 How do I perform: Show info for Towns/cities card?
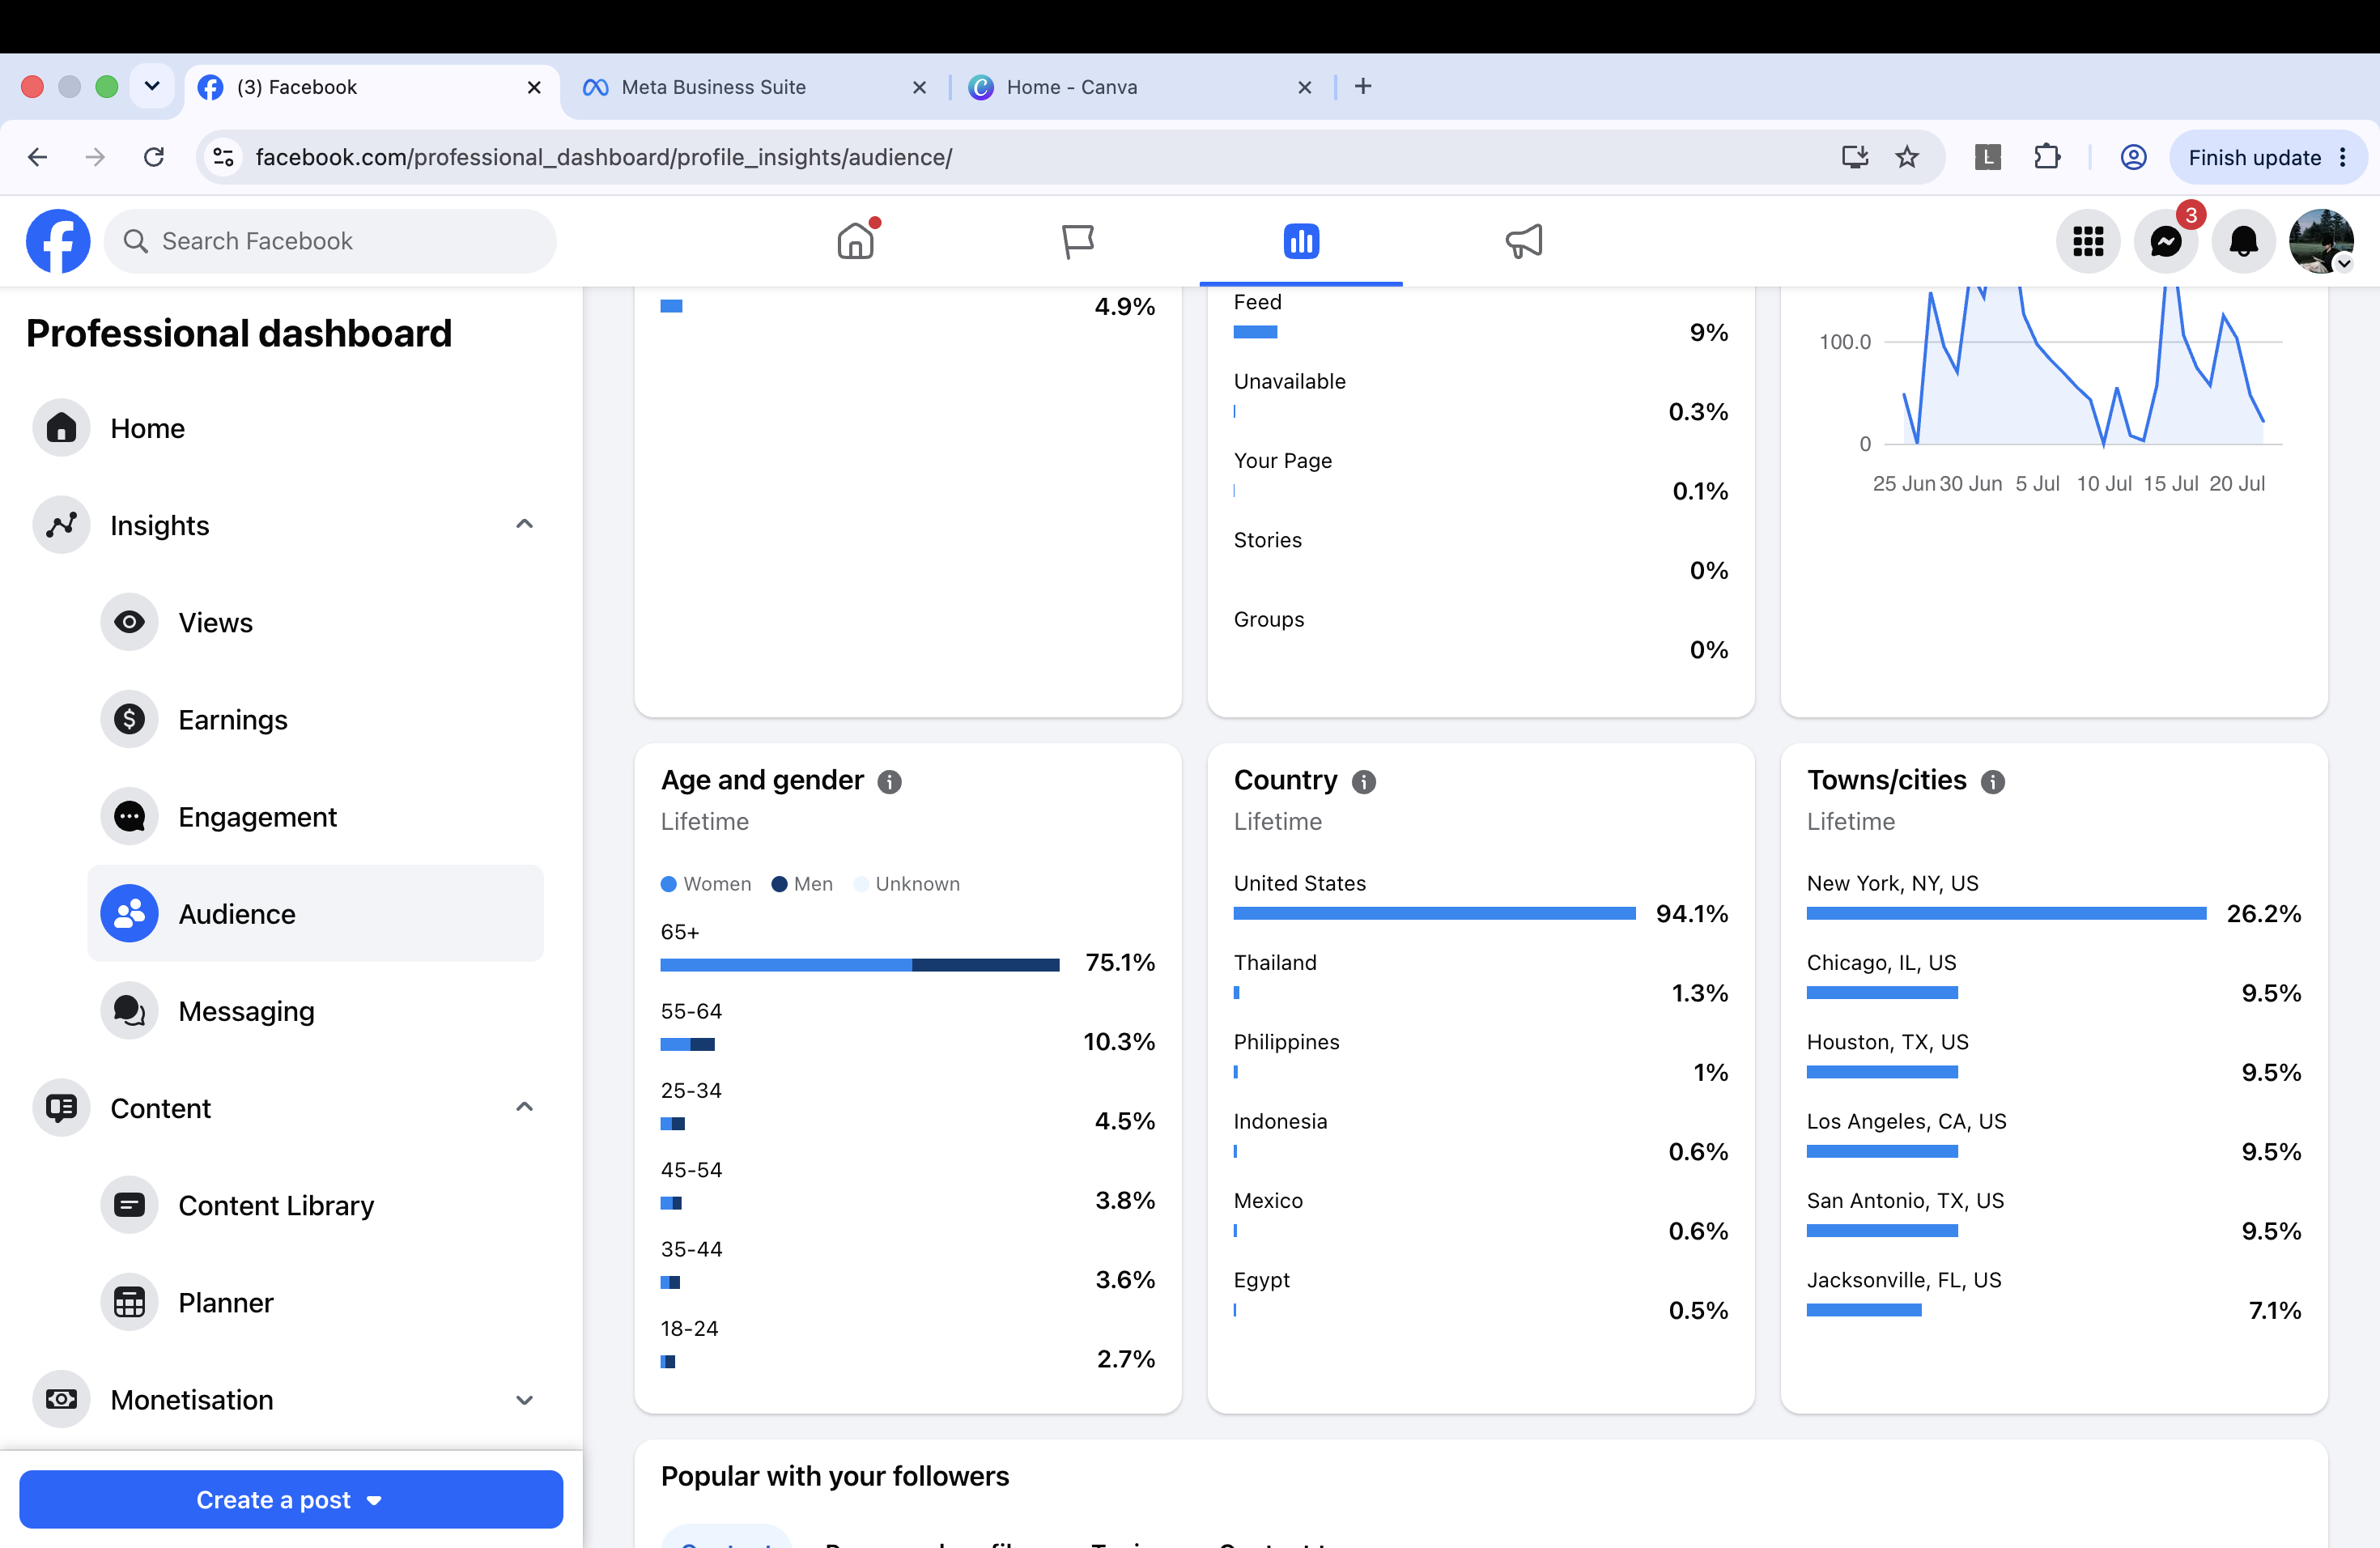pos(1993,782)
